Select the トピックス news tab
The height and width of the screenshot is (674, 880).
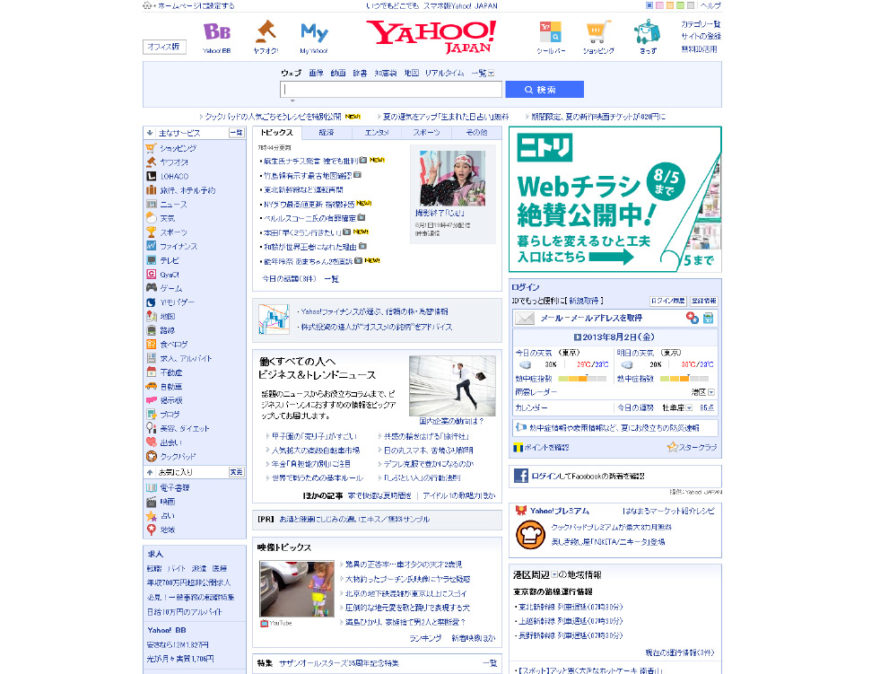pyautogui.click(x=277, y=132)
